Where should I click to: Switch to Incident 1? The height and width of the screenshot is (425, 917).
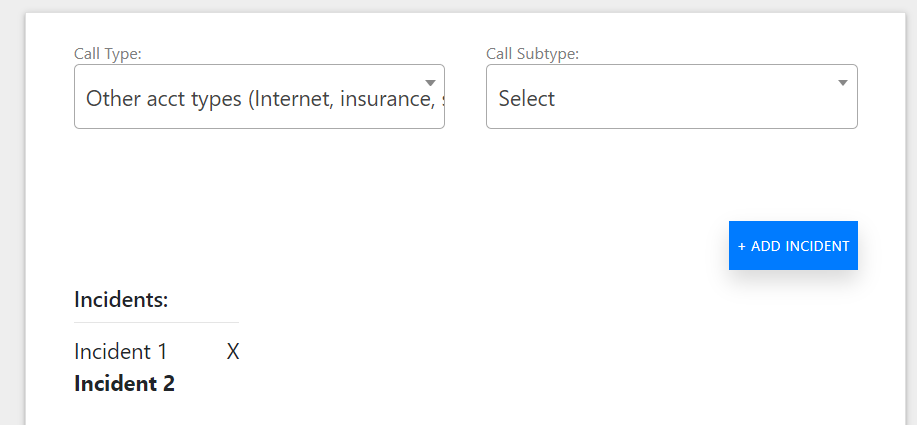coord(120,351)
